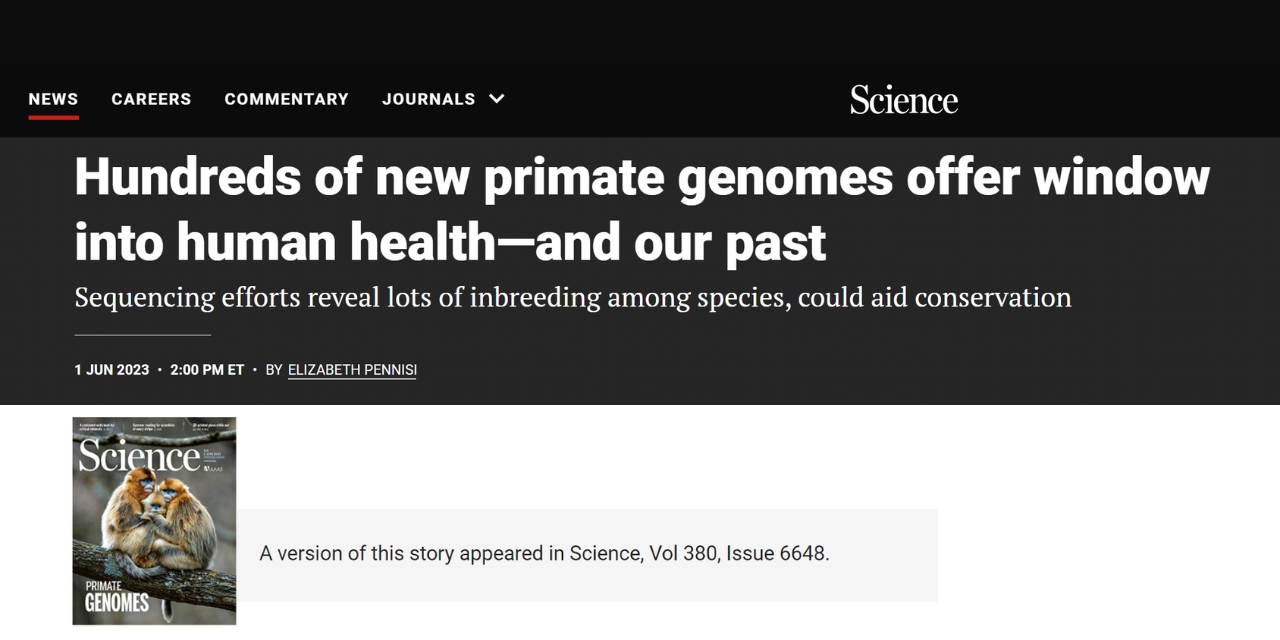Click PRIMATE GENOMES label on the cover
Image resolution: width=1280 pixels, height=640 pixels.
coord(116,595)
